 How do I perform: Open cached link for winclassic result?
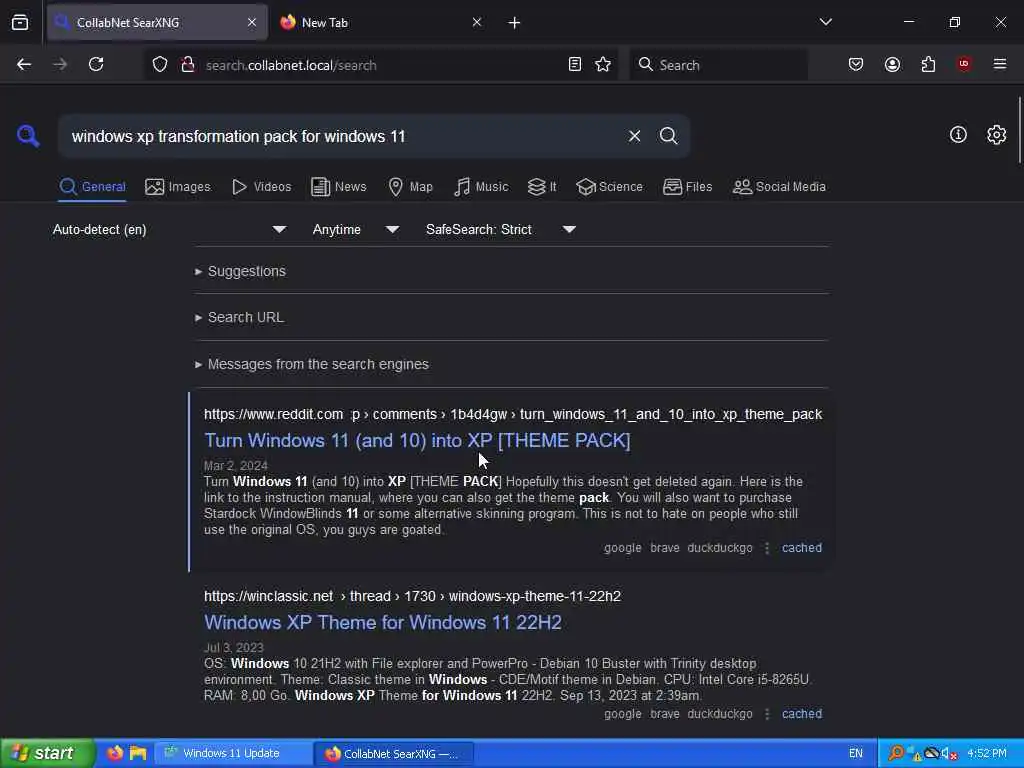pyautogui.click(x=802, y=714)
